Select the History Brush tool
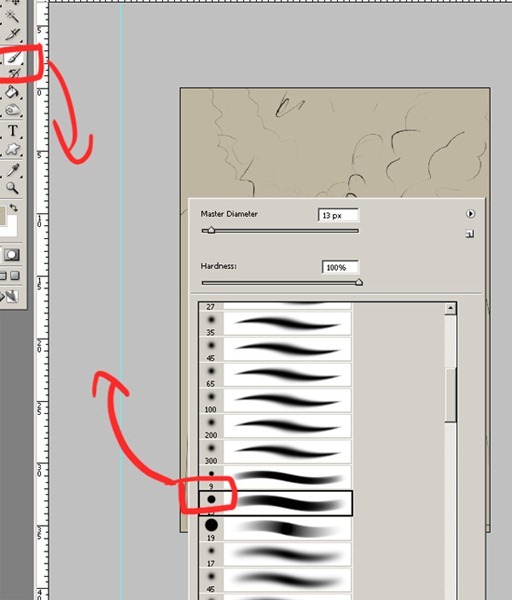The height and width of the screenshot is (600, 512). 14,73
